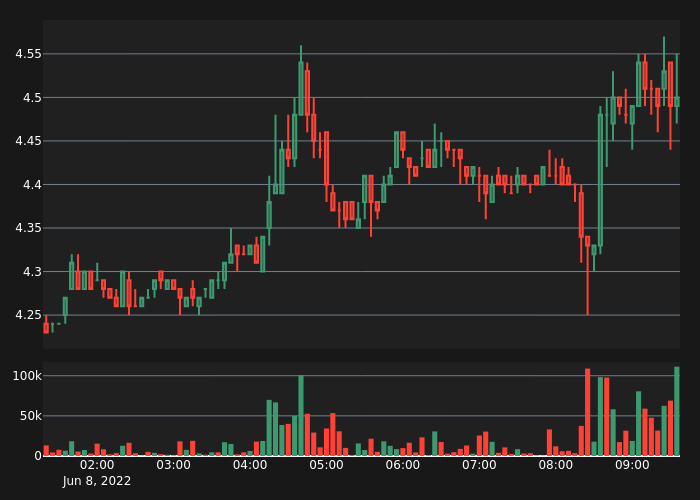
Task: Click the 05:00 time axis label
Action: tap(326, 465)
